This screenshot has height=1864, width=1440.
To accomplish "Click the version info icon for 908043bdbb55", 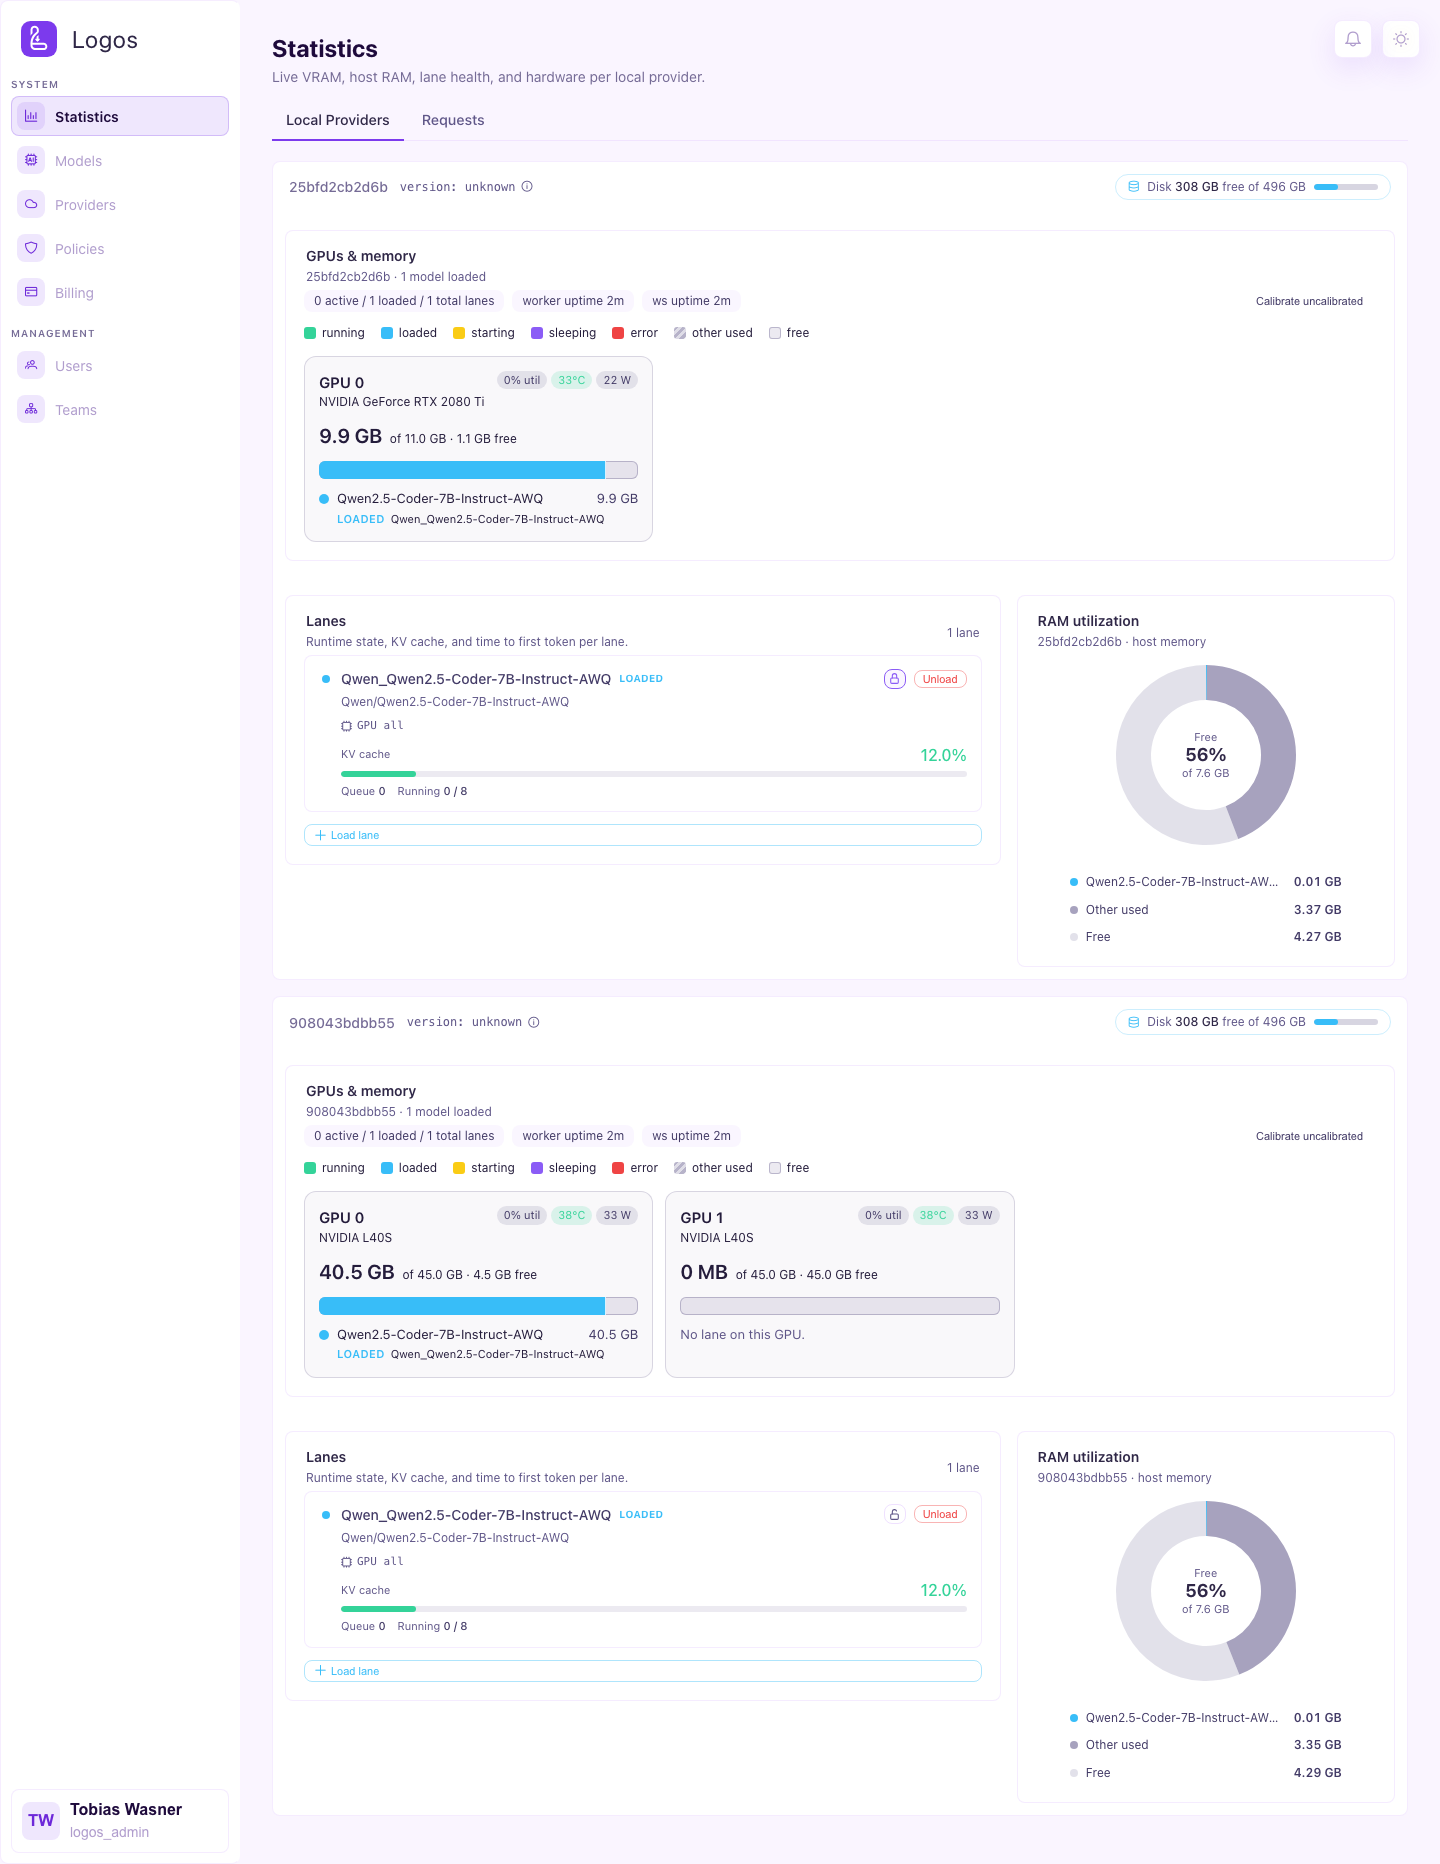I will coord(534,1022).
